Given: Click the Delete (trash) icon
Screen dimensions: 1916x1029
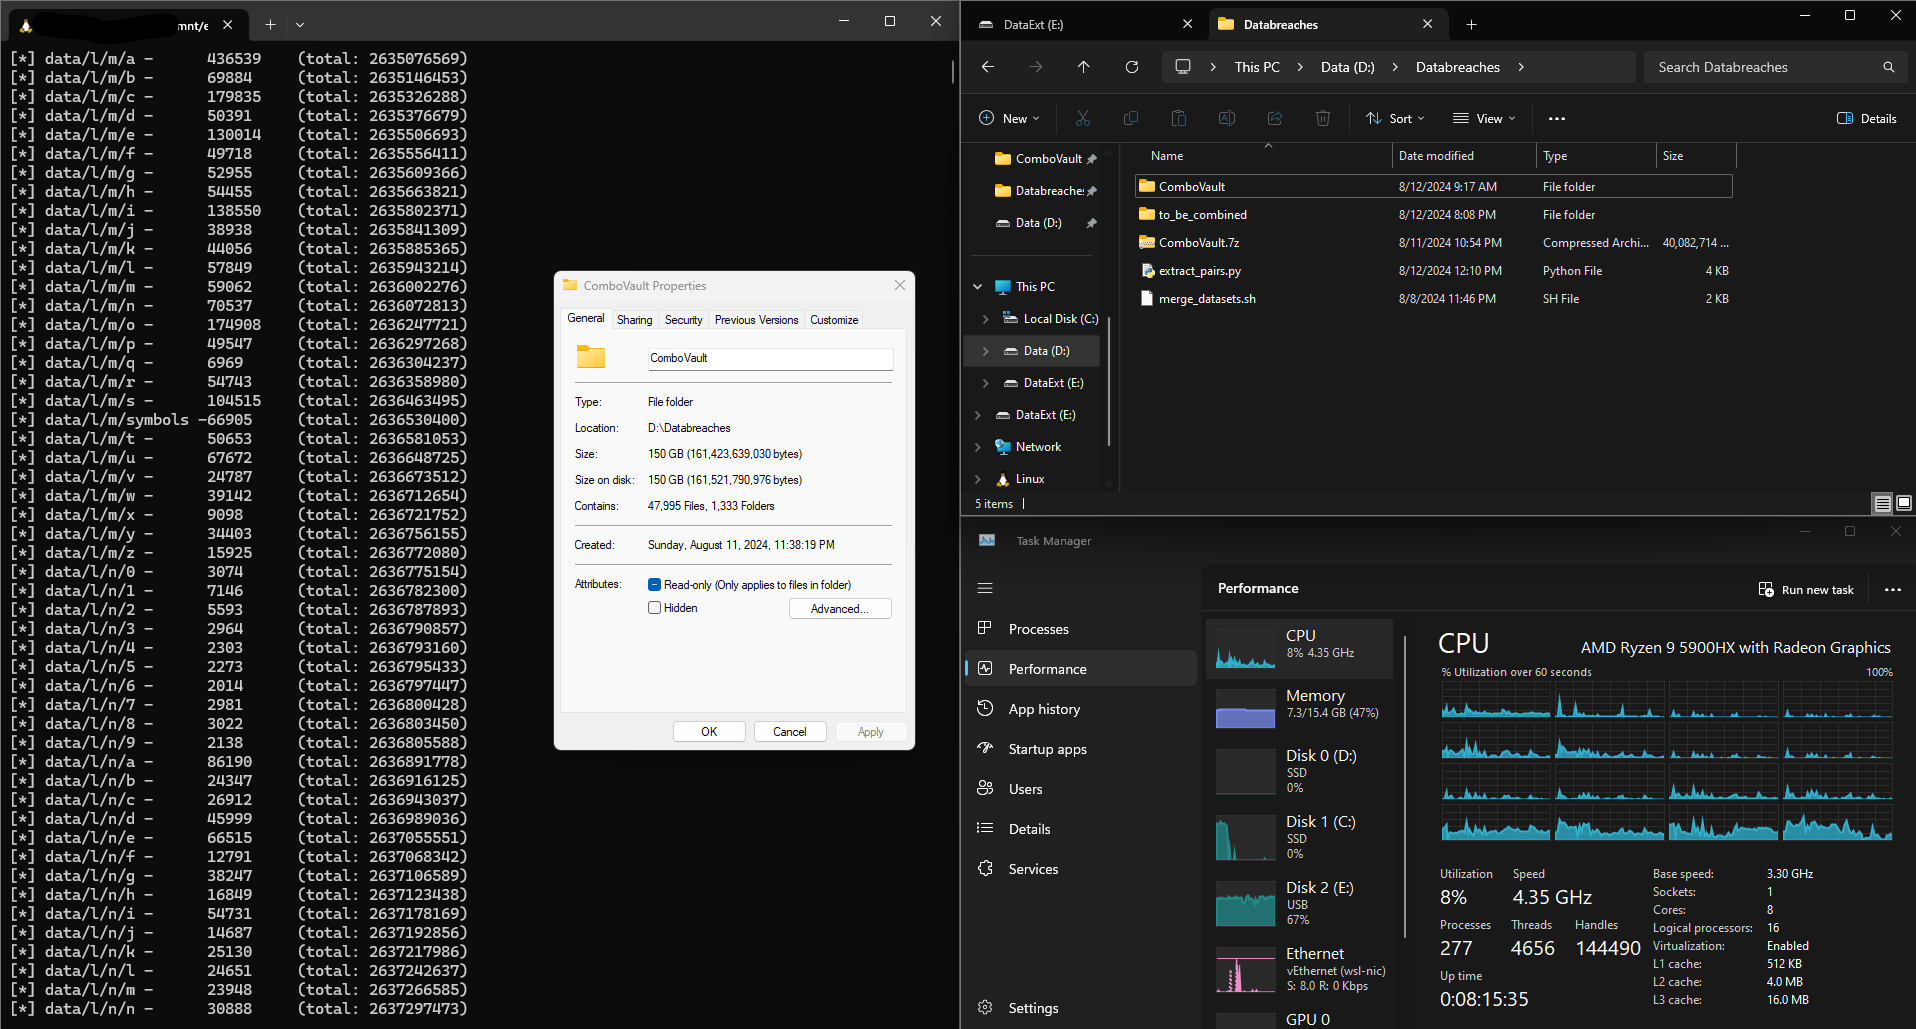Looking at the screenshot, I should (1322, 118).
